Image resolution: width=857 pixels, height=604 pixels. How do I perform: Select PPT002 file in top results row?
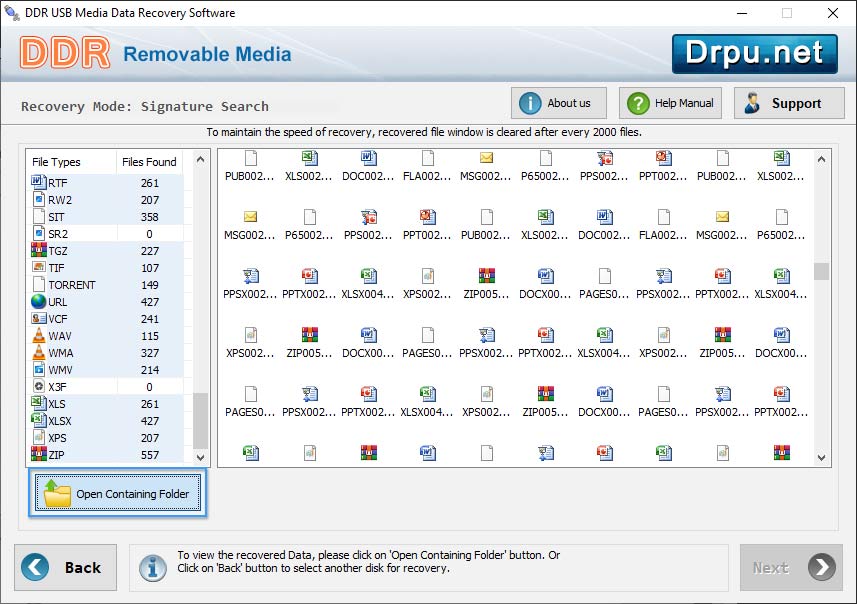point(664,166)
